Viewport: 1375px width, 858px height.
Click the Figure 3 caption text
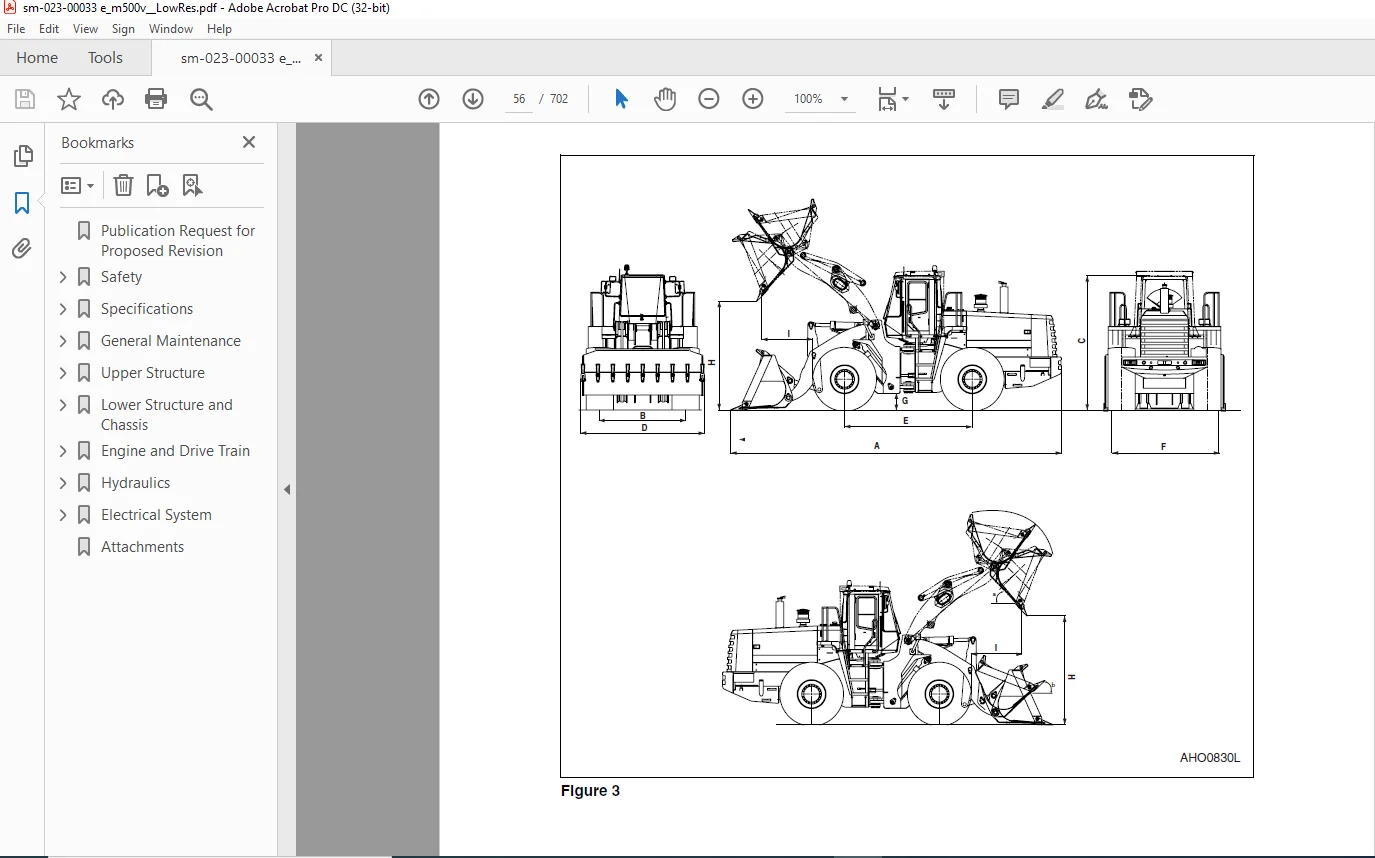click(590, 791)
